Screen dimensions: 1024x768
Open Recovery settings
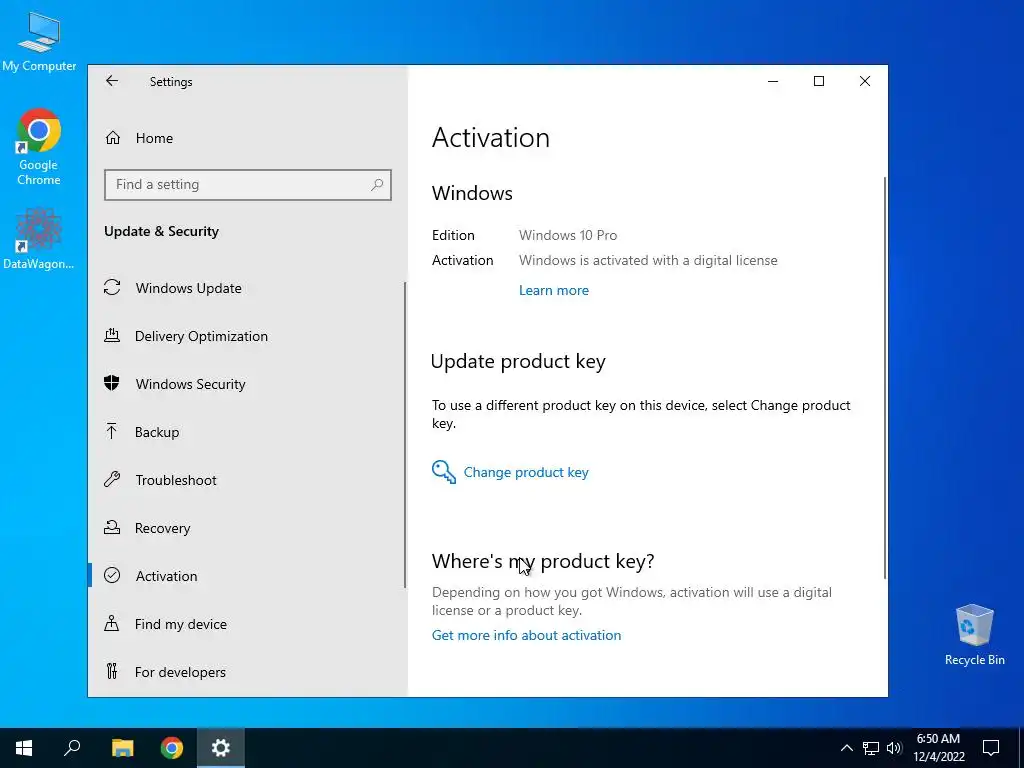click(x=247, y=528)
